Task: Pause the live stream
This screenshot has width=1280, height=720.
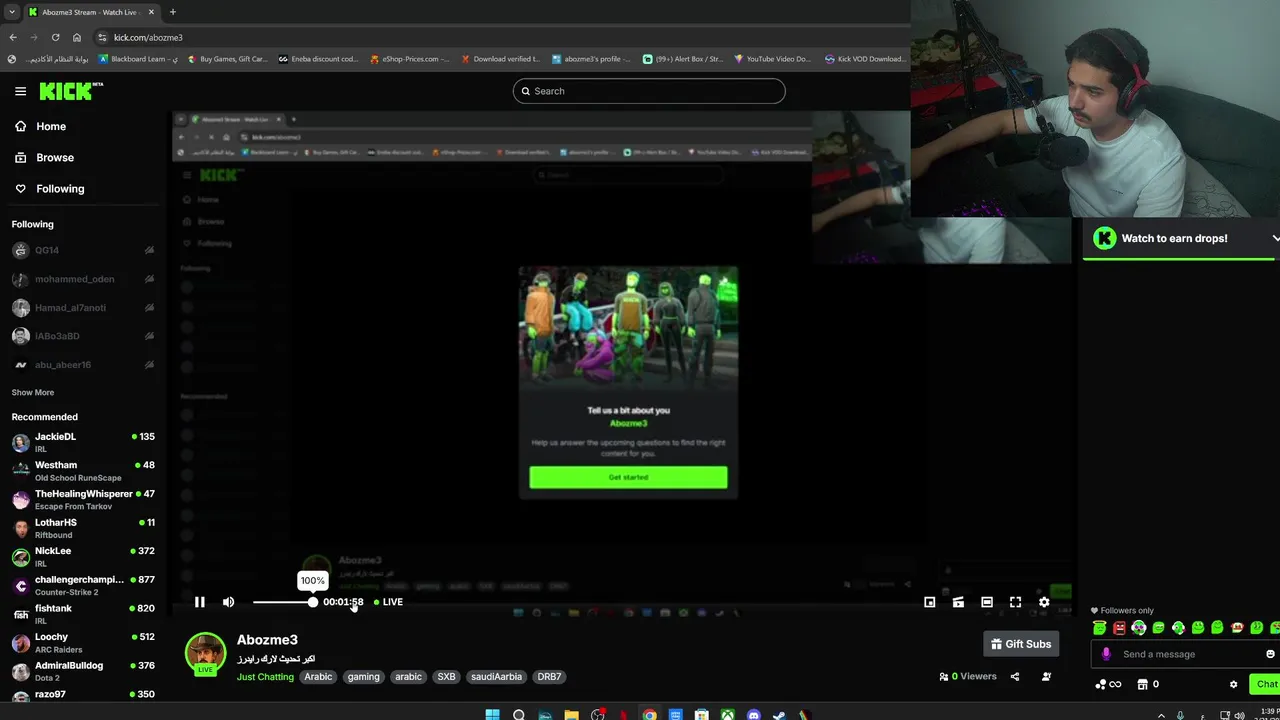Action: tap(199, 602)
